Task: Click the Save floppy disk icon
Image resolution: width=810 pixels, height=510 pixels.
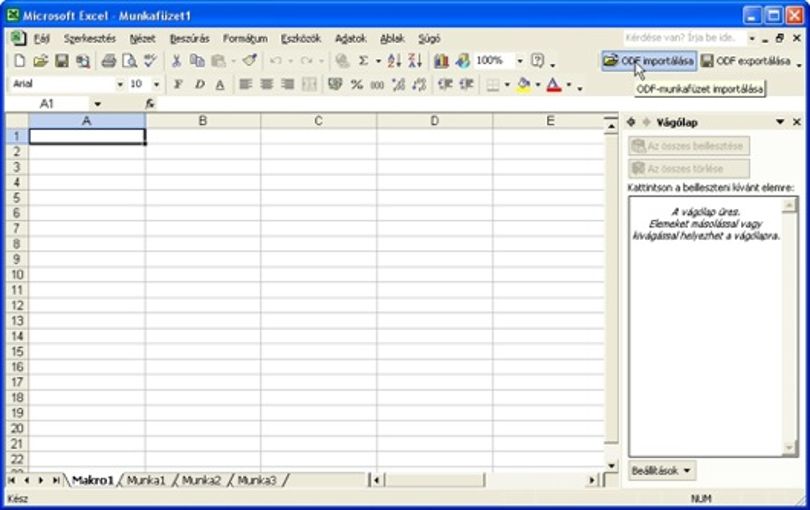Action: coord(62,61)
